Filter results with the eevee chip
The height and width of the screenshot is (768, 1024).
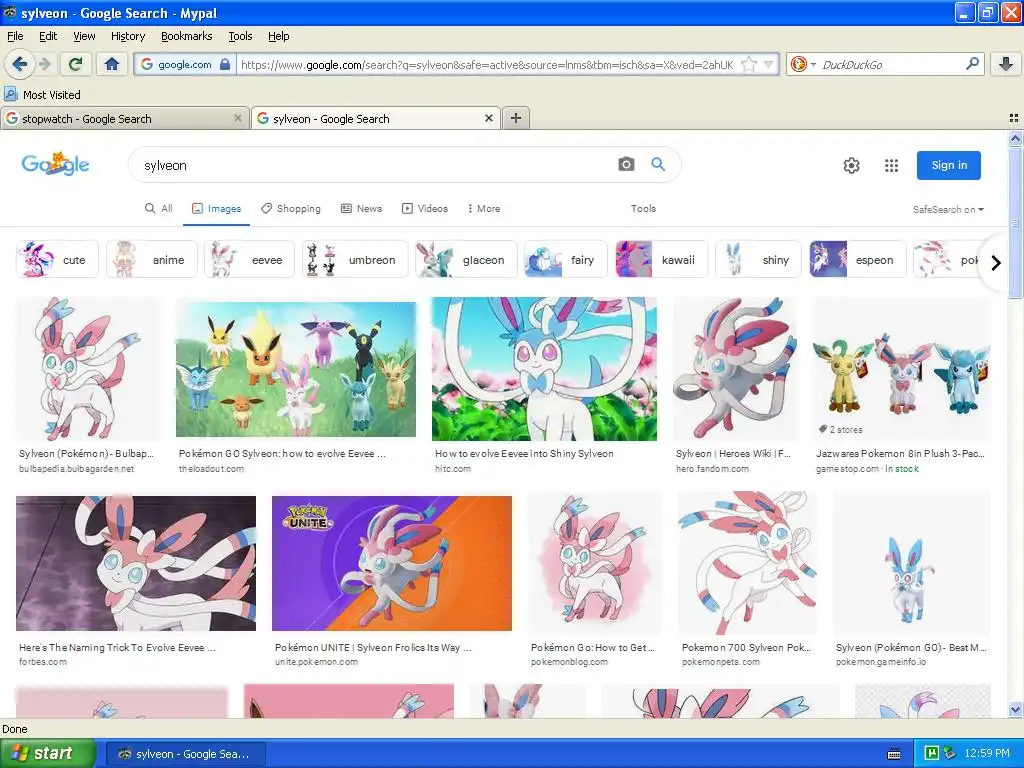[249, 259]
